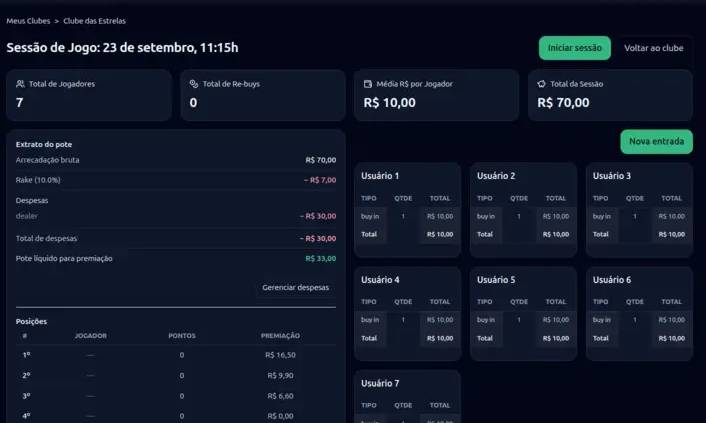Click the wallet icon beside Média R$ por Jogador
706x423 pixels.
point(368,84)
